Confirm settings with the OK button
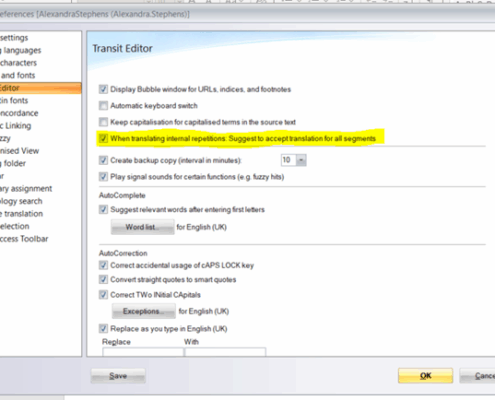495x400 pixels. click(x=425, y=376)
